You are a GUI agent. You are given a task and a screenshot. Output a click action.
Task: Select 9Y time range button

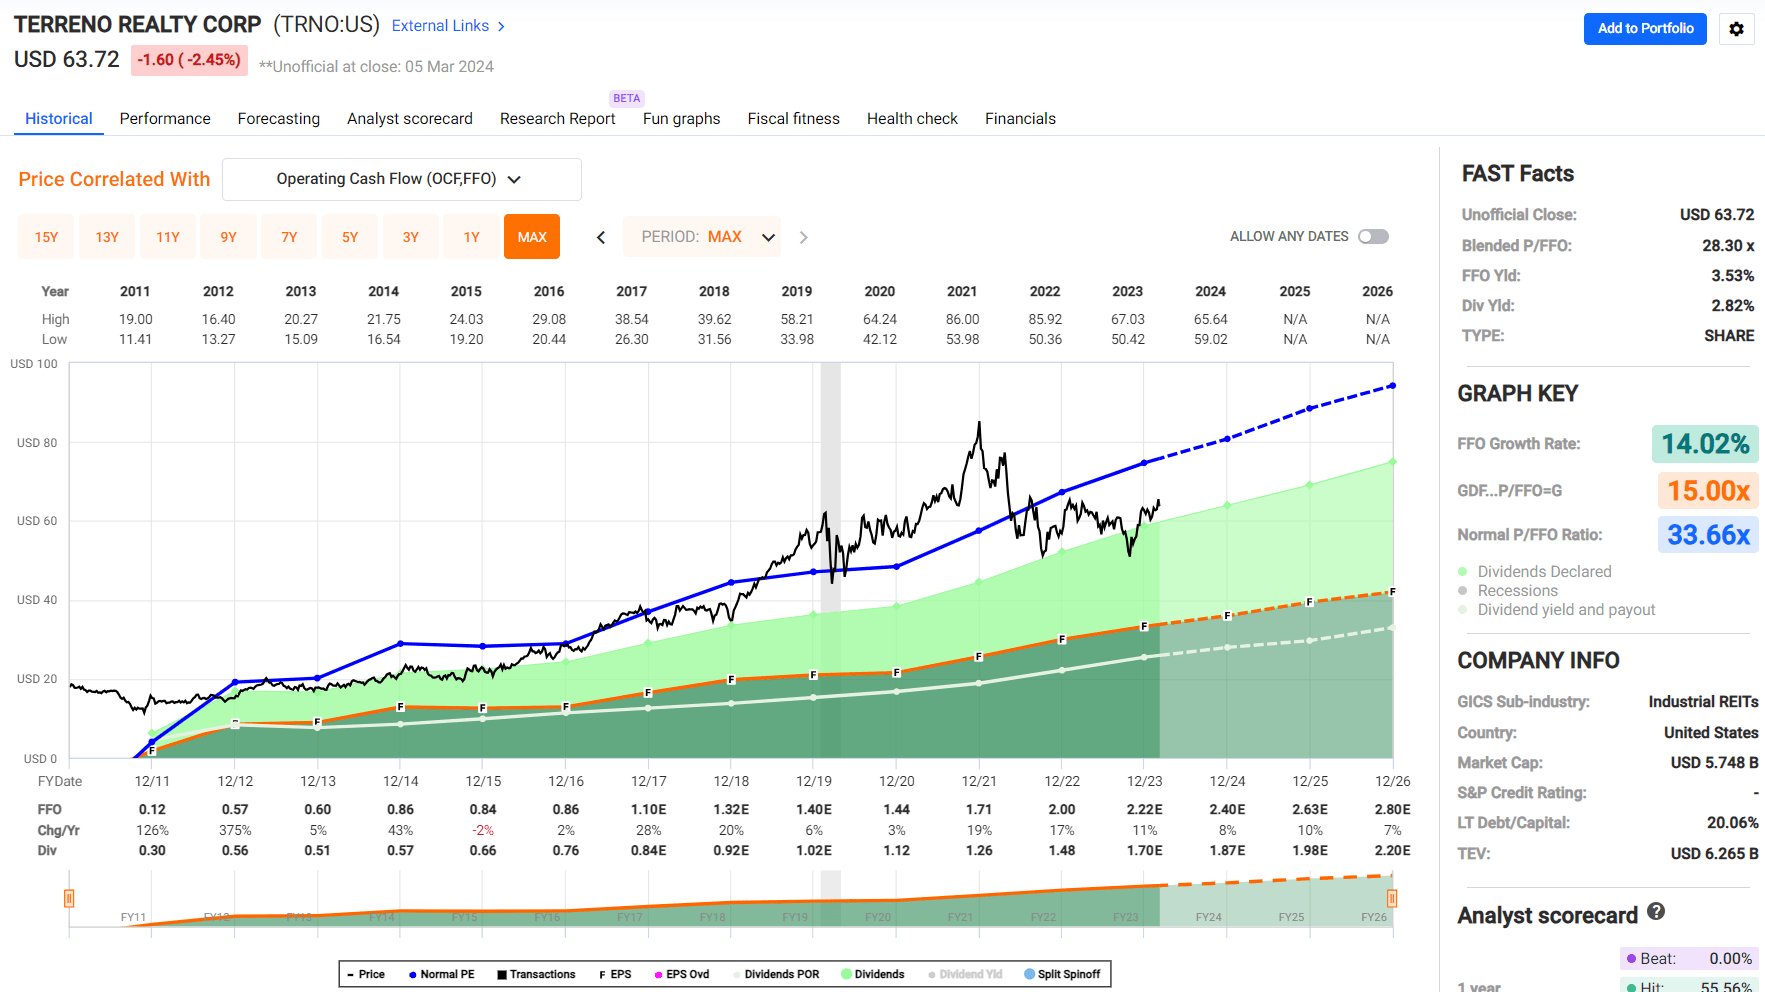[229, 237]
